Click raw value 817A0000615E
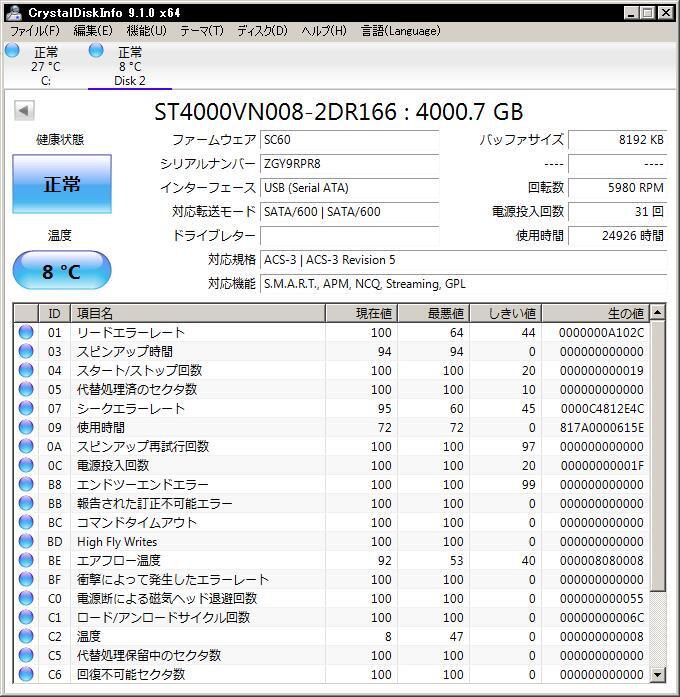 (601, 428)
